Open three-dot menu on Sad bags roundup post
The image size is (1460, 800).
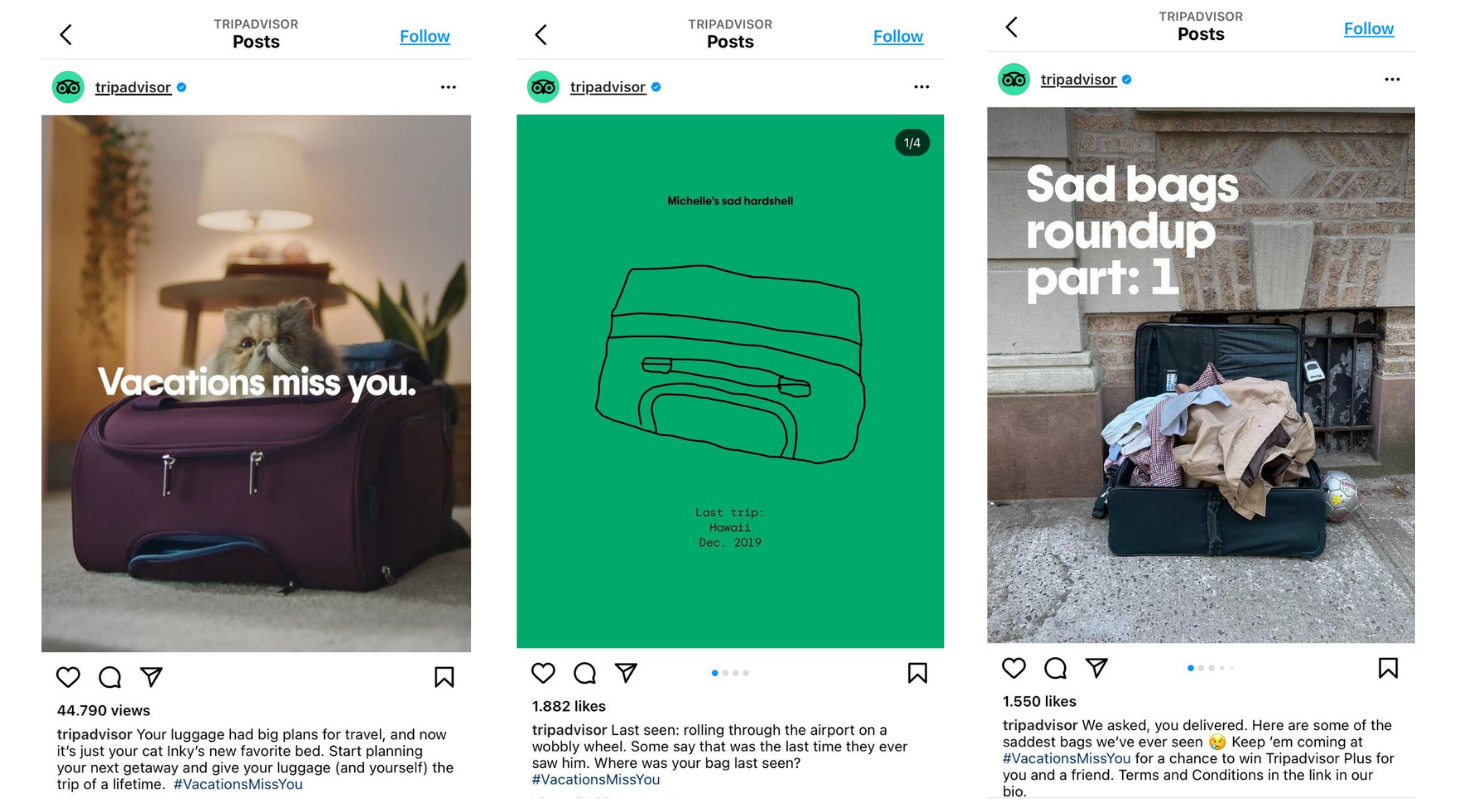tap(1392, 80)
